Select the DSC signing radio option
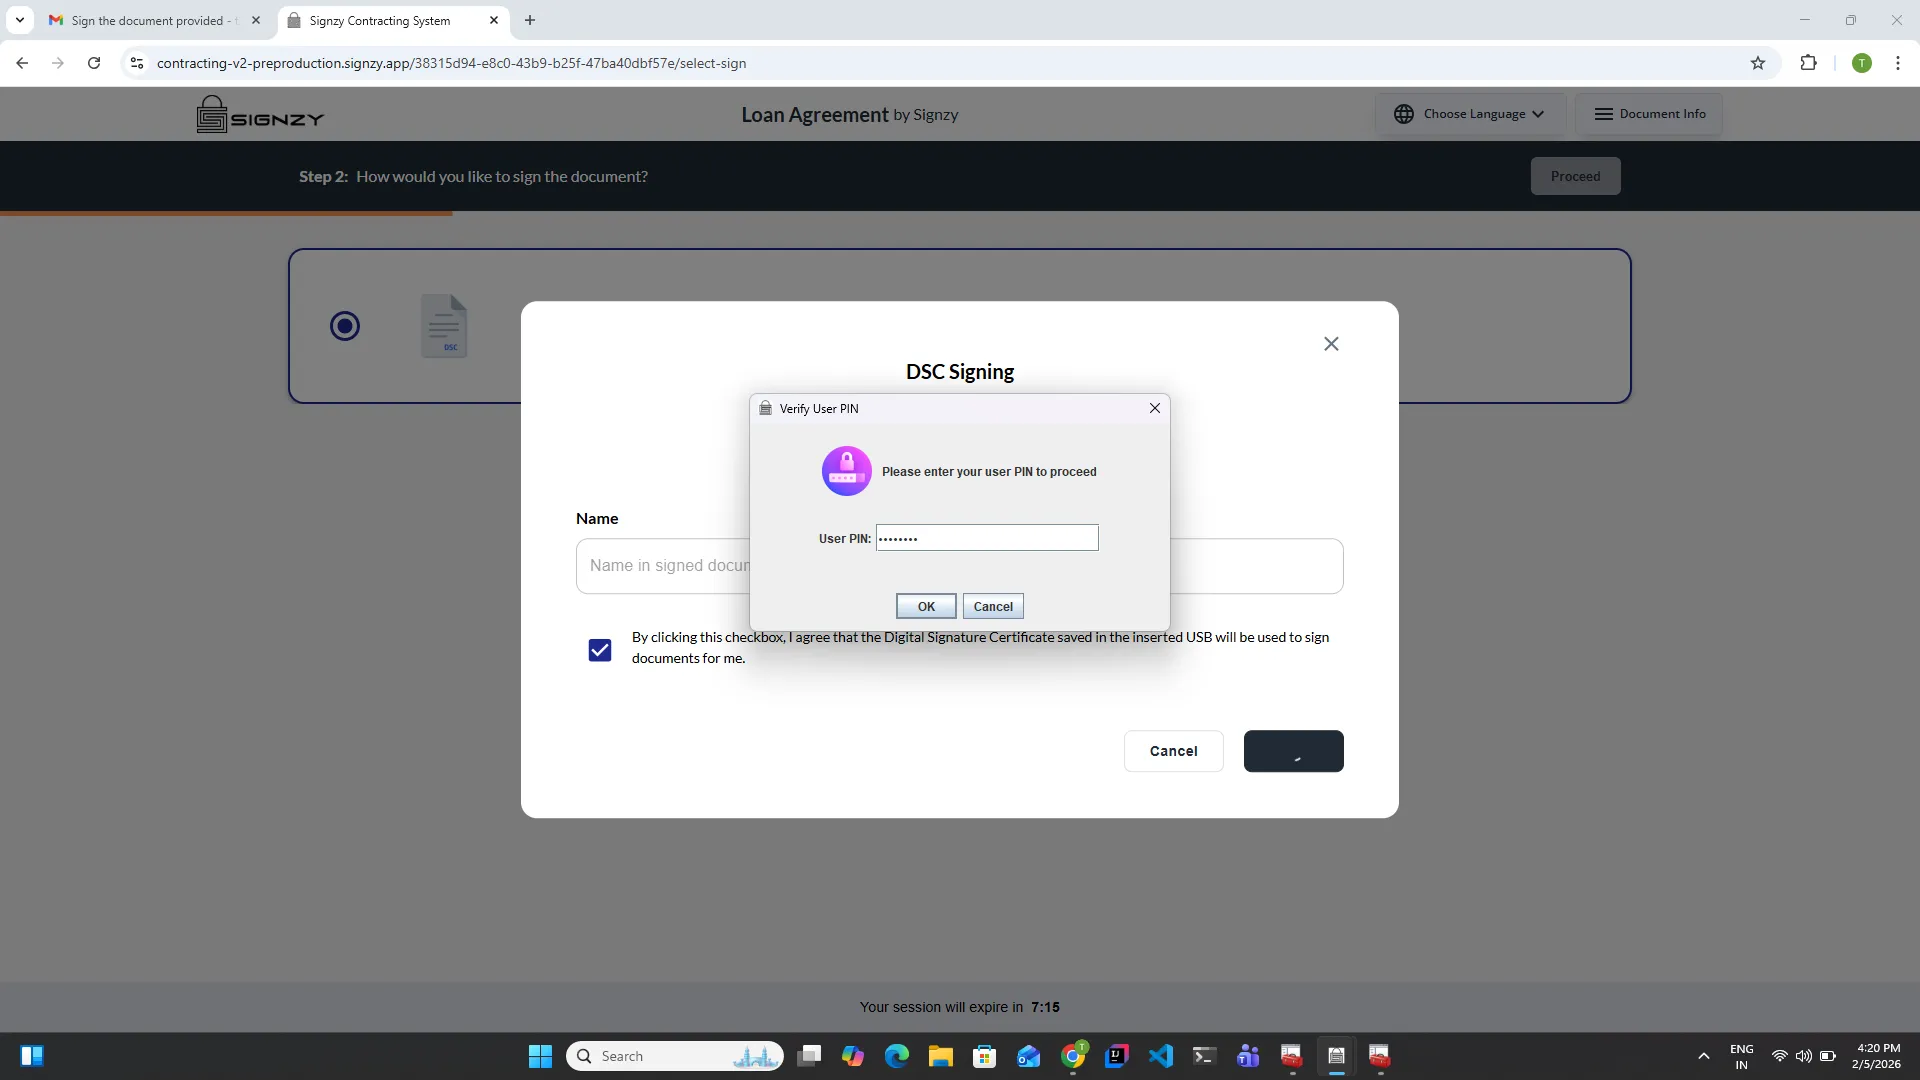Viewport: 1920px width, 1080px height. tap(345, 326)
